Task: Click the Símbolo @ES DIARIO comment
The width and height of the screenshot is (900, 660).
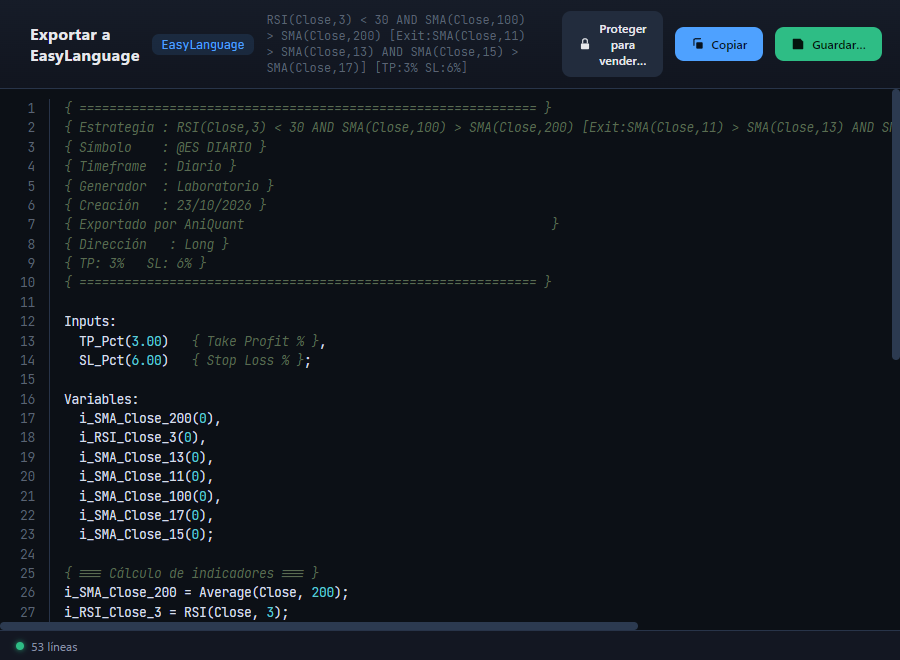Action: point(165,147)
